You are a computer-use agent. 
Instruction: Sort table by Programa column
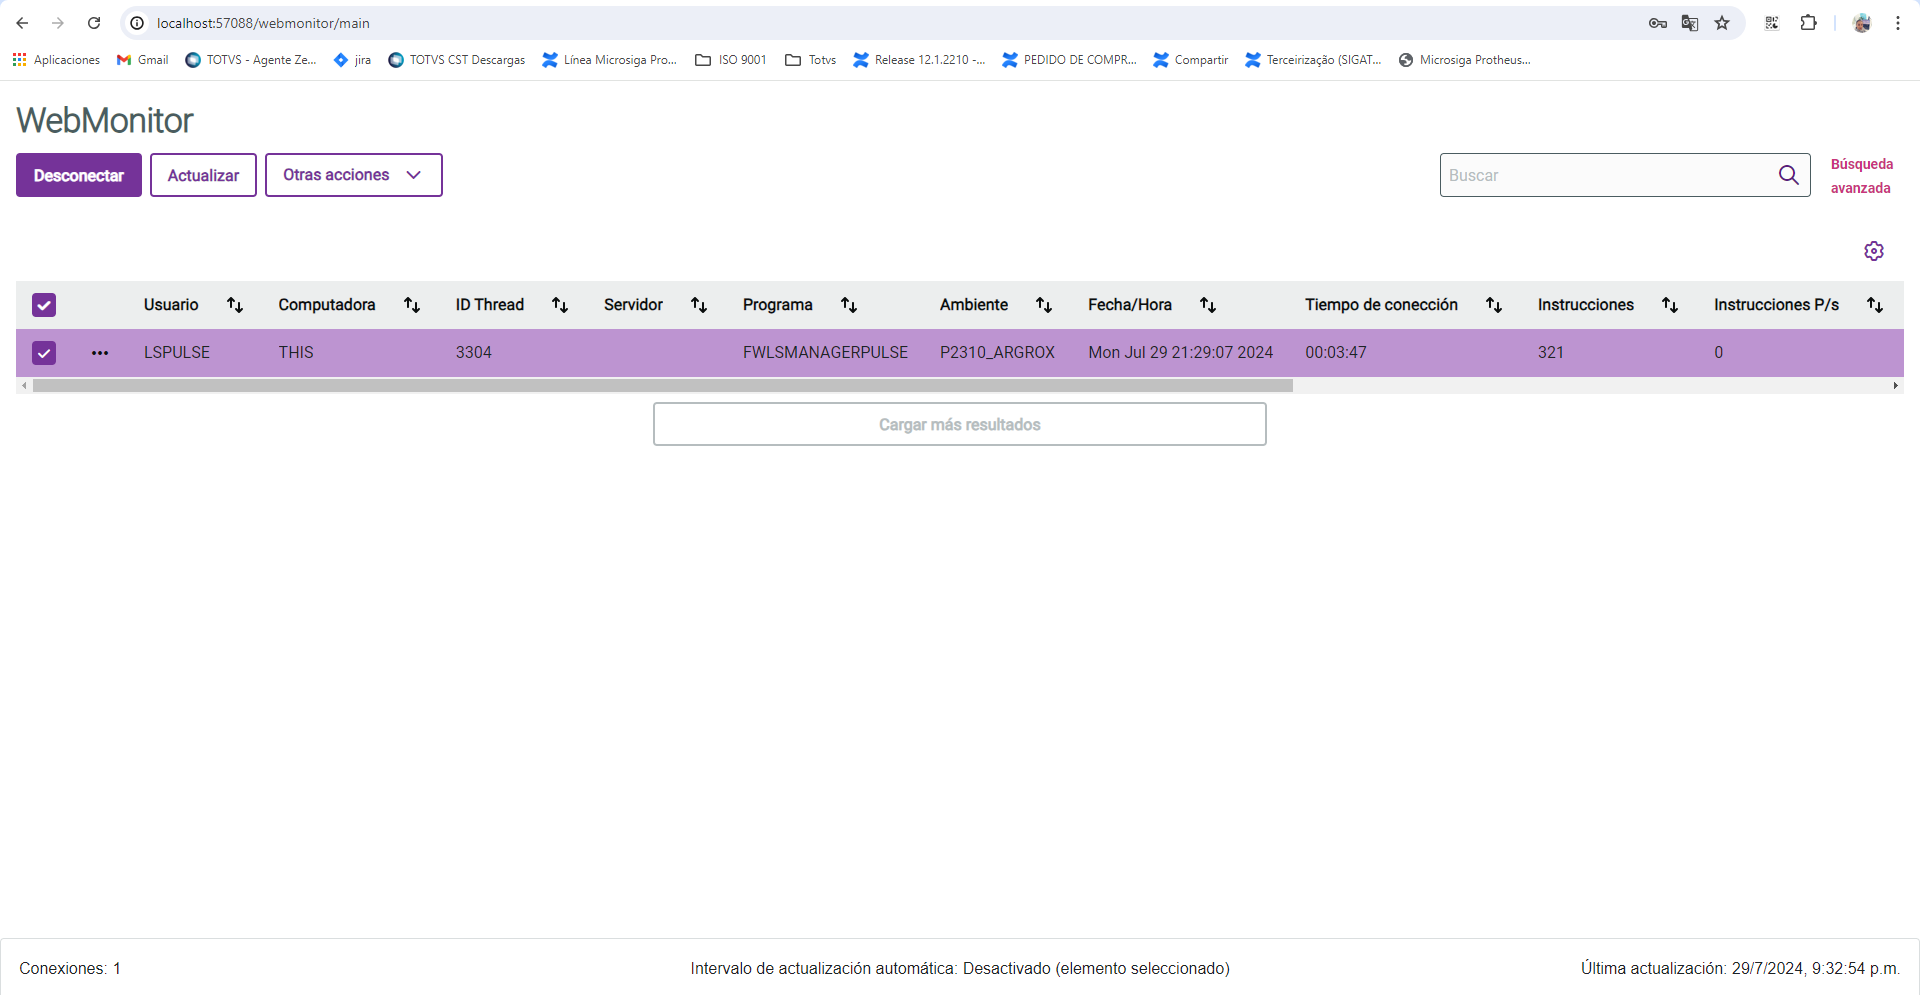point(849,305)
